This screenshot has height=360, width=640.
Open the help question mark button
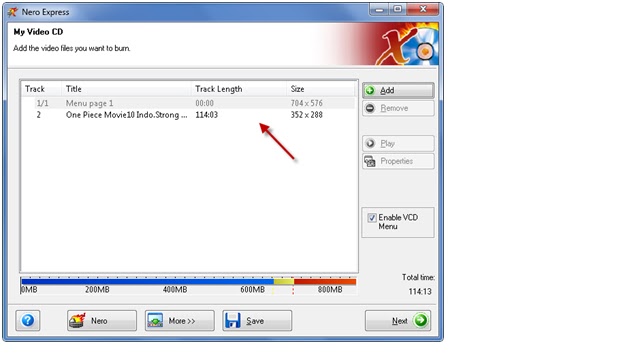pyautogui.click(x=28, y=320)
